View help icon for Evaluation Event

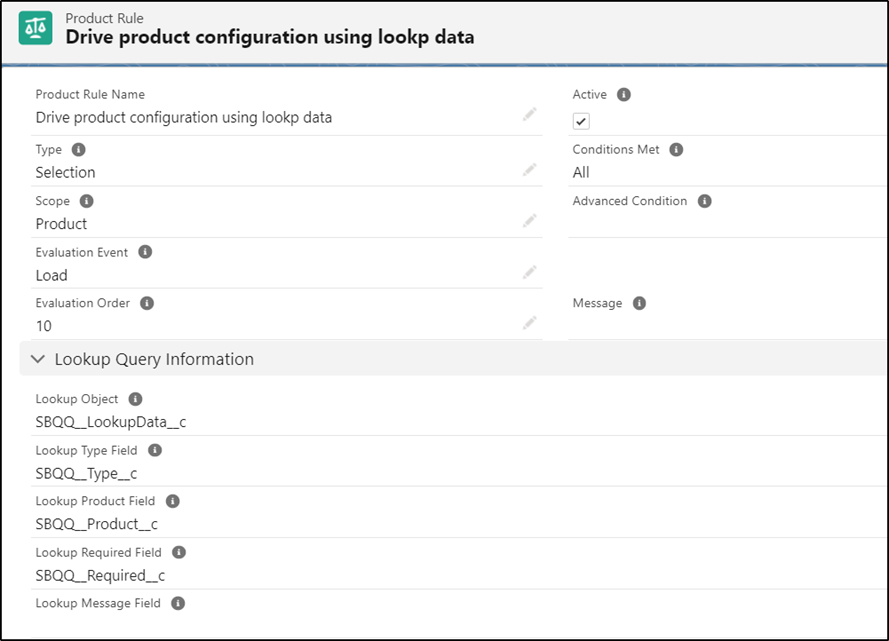[x=146, y=251]
